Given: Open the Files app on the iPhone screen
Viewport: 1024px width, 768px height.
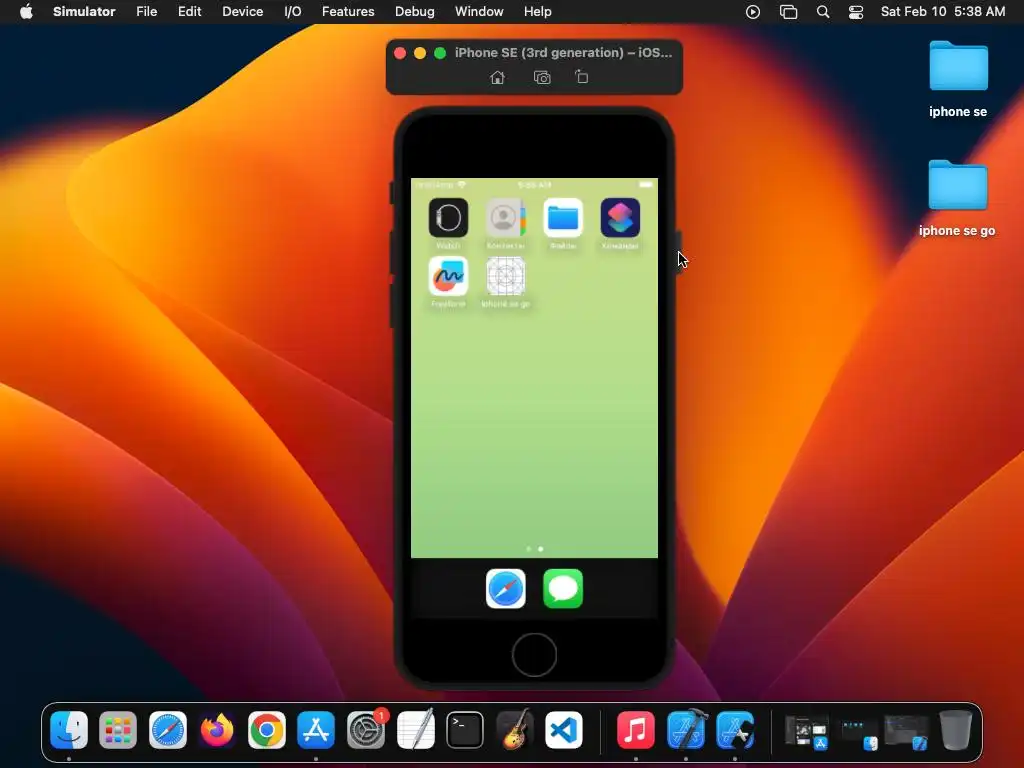Looking at the screenshot, I should click(x=563, y=217).
